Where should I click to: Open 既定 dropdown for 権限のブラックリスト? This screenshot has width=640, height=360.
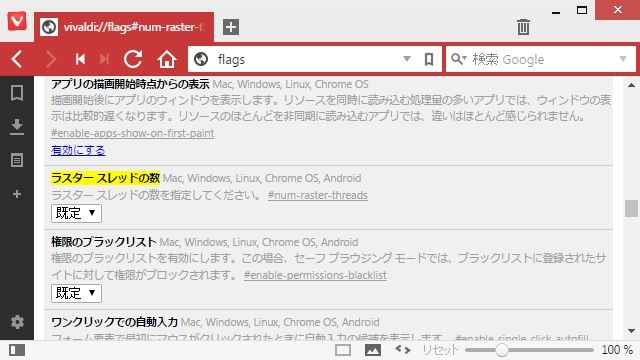pos(76,293)
